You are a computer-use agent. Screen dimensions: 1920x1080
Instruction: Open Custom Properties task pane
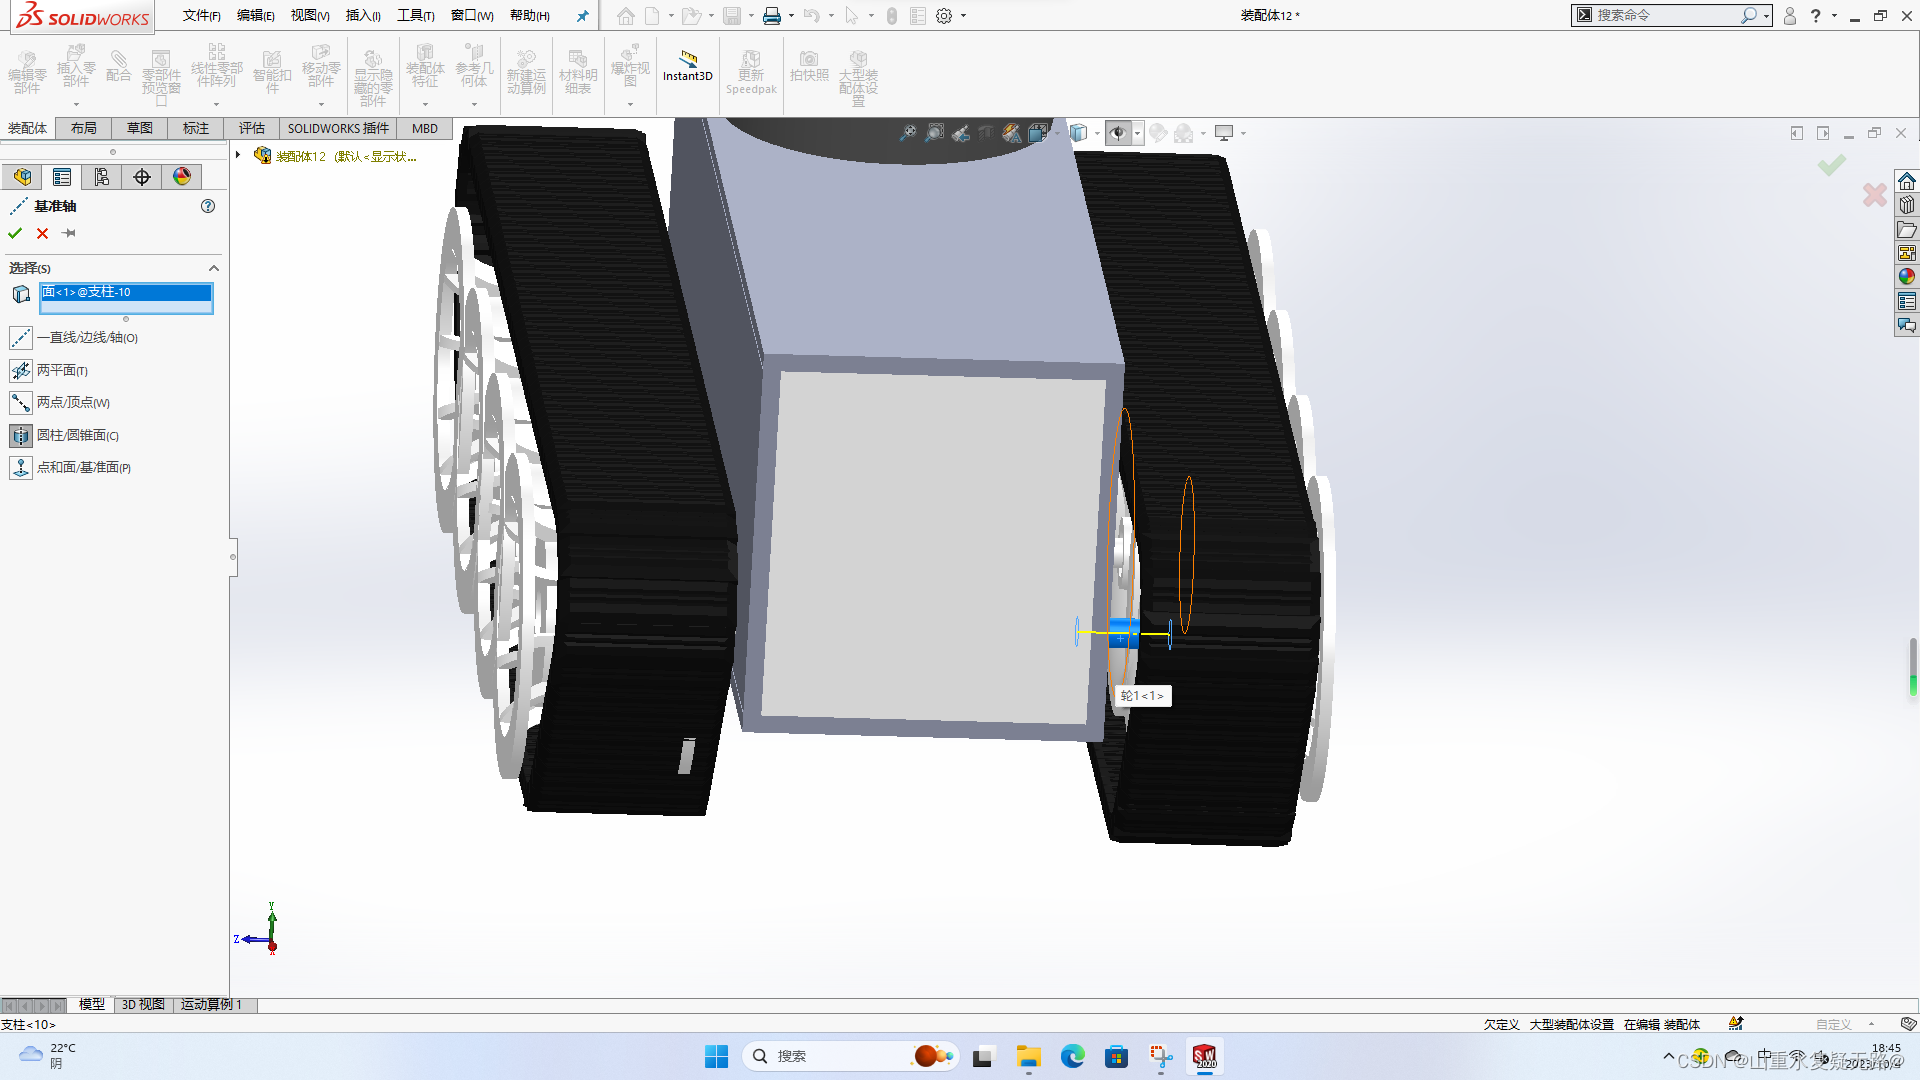click(1907, 301)
